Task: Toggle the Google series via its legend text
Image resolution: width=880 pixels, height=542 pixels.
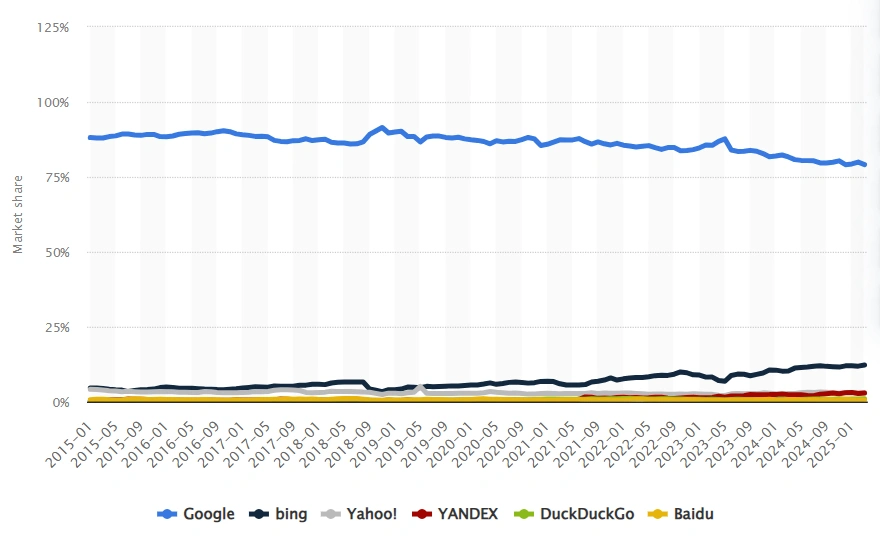Action: (x=210, y=514)
